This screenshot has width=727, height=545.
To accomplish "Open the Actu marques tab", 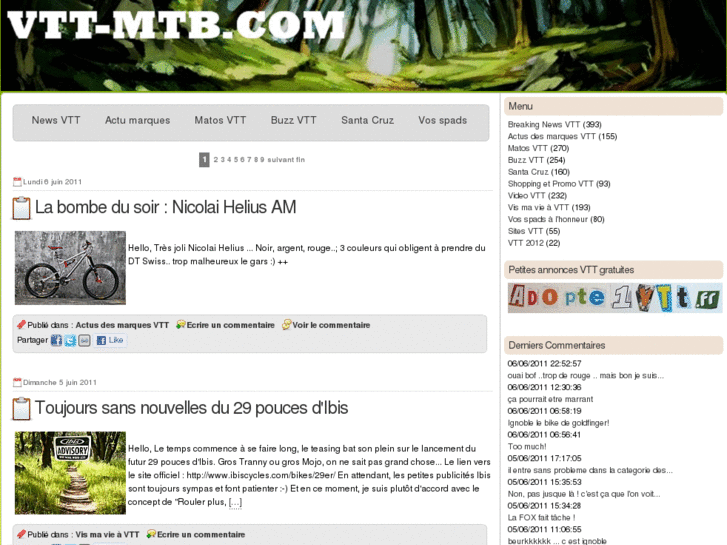I will [x=138, y=120].
